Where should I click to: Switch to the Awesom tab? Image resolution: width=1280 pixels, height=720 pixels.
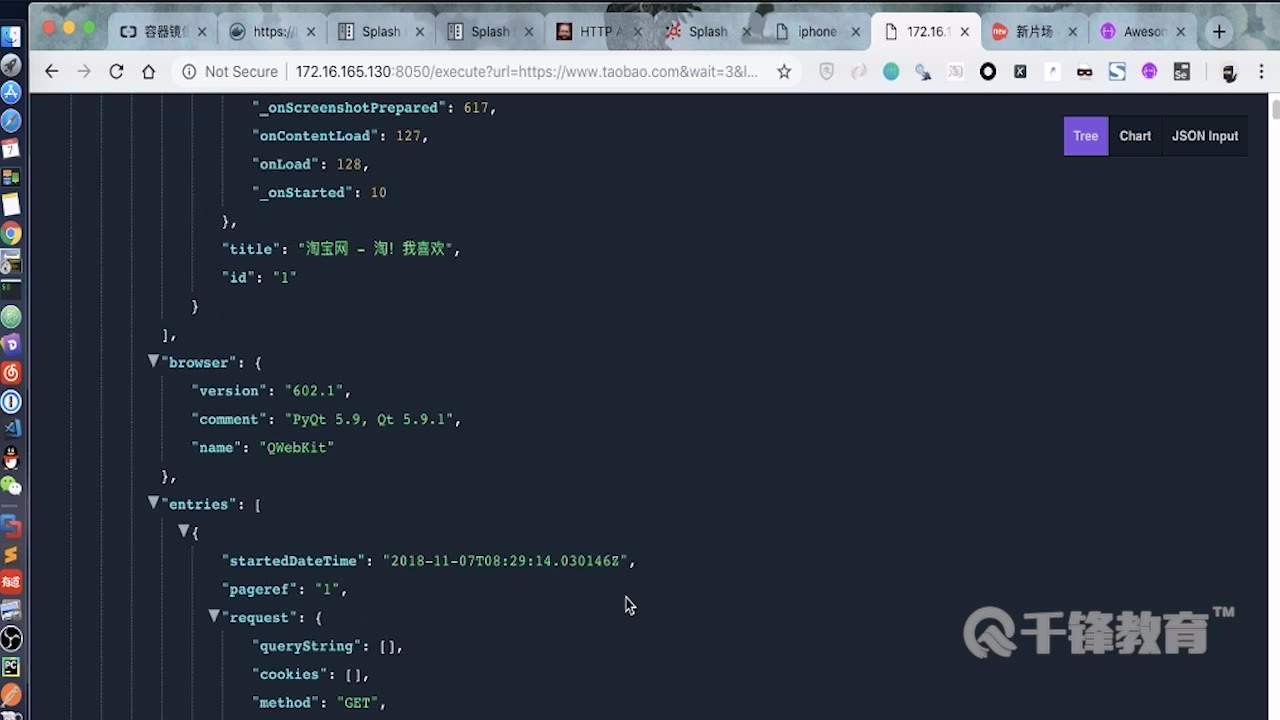(x=1143, y=32)
